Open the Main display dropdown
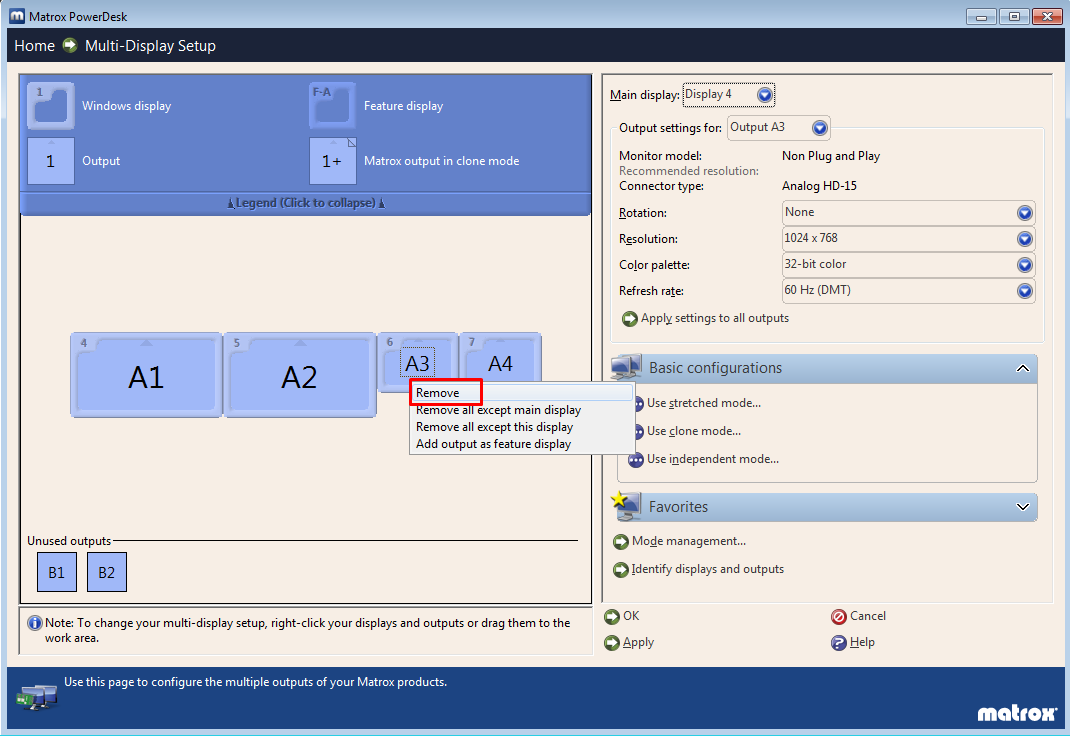Image resolution: width=1070 pixels, height=736 pixels. (761, 94)
